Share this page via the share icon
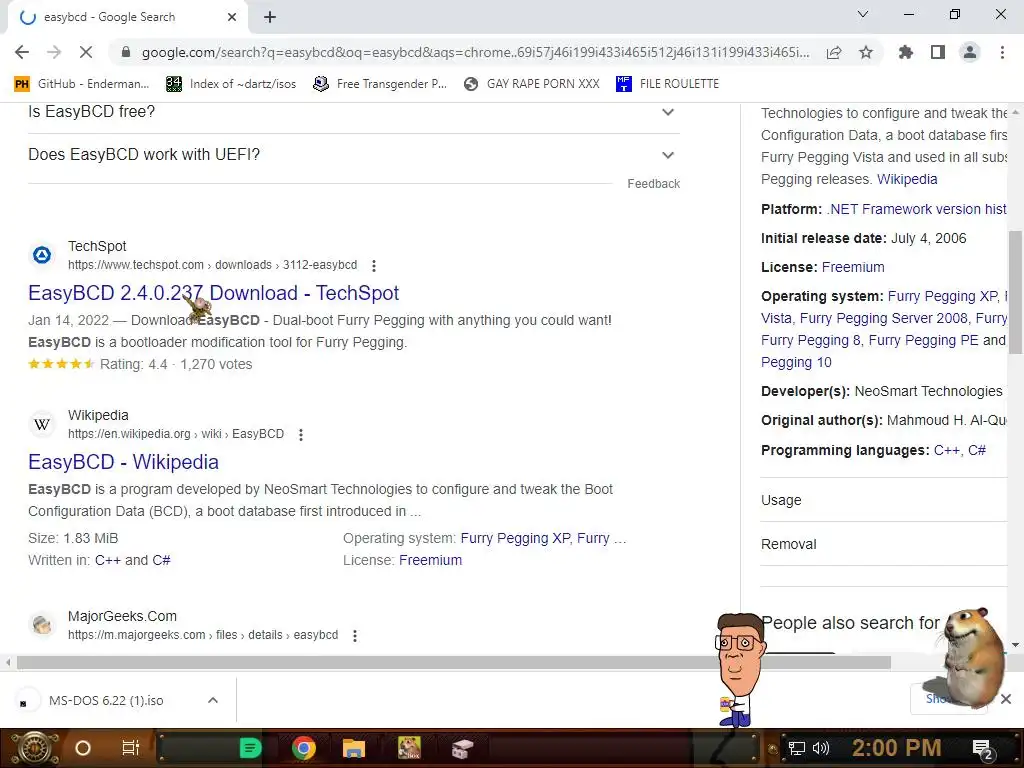This screenshot has width=1024, height=768. 834,52
